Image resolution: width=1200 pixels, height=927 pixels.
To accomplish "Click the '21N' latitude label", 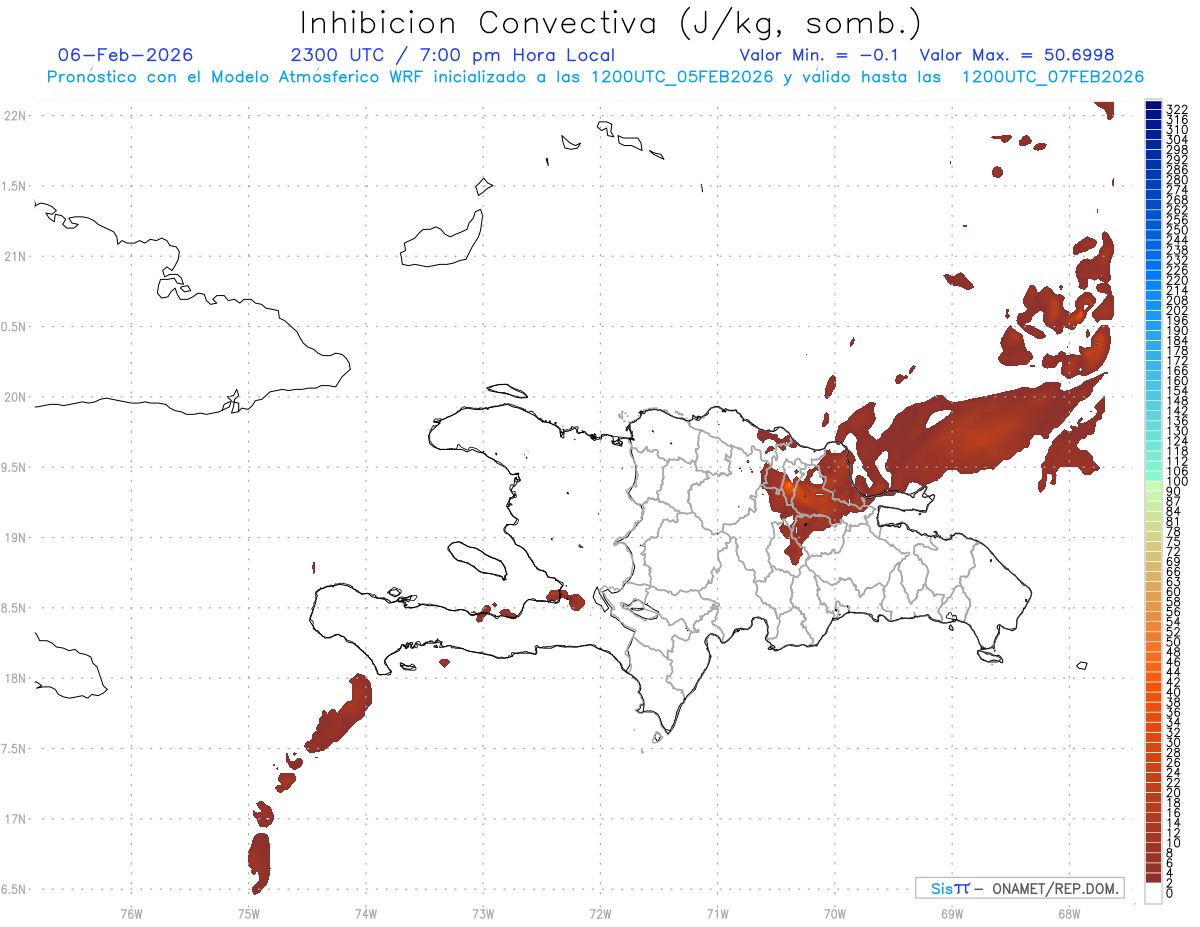I will (15, 257).
